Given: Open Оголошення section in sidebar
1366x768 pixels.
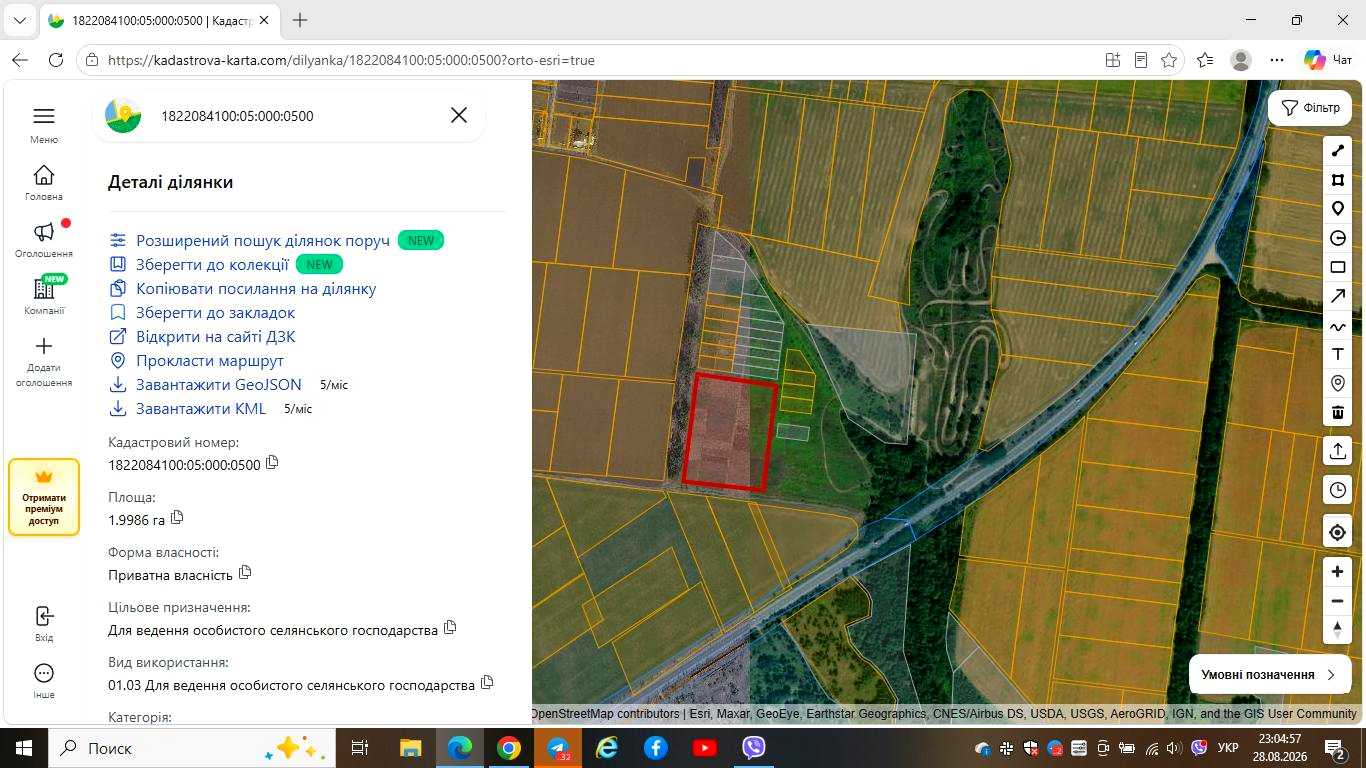Looking at the screenshot, I should [x=44, y=241].
